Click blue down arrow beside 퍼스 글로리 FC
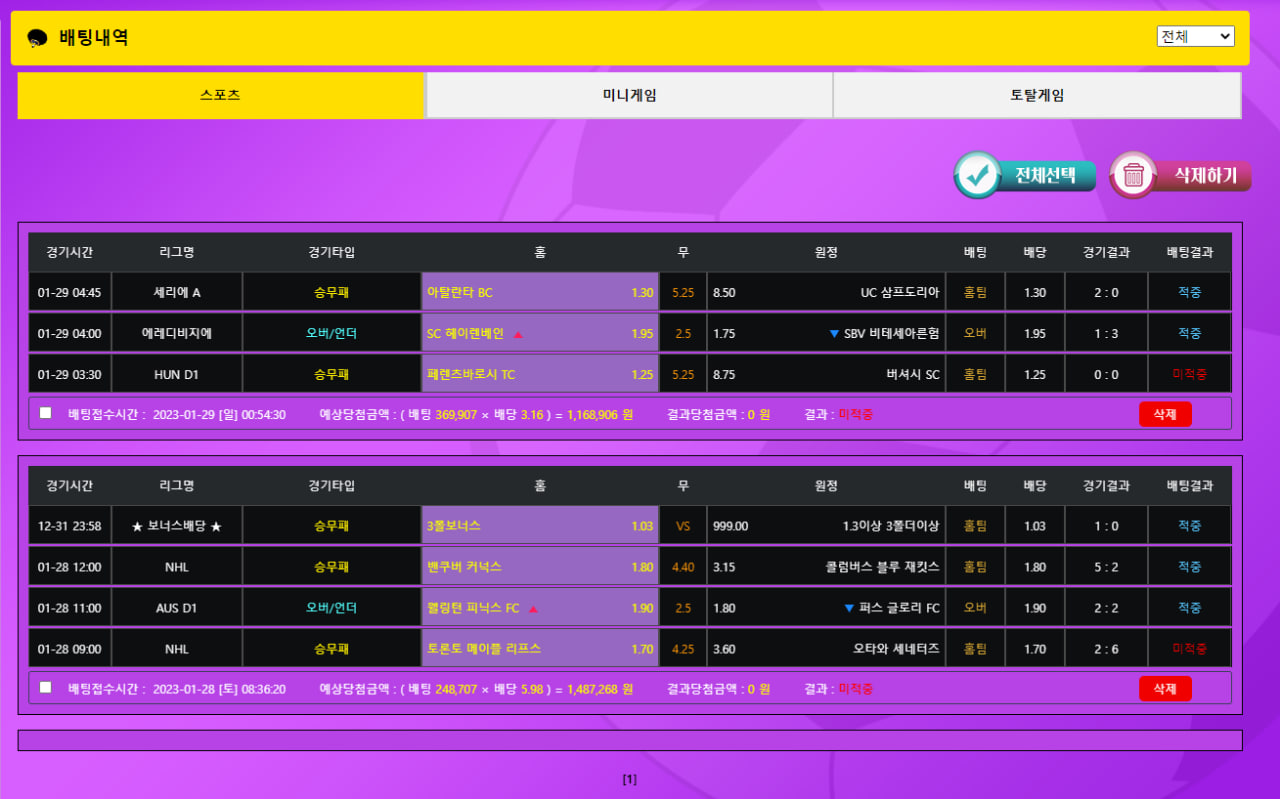 (849, 608)
